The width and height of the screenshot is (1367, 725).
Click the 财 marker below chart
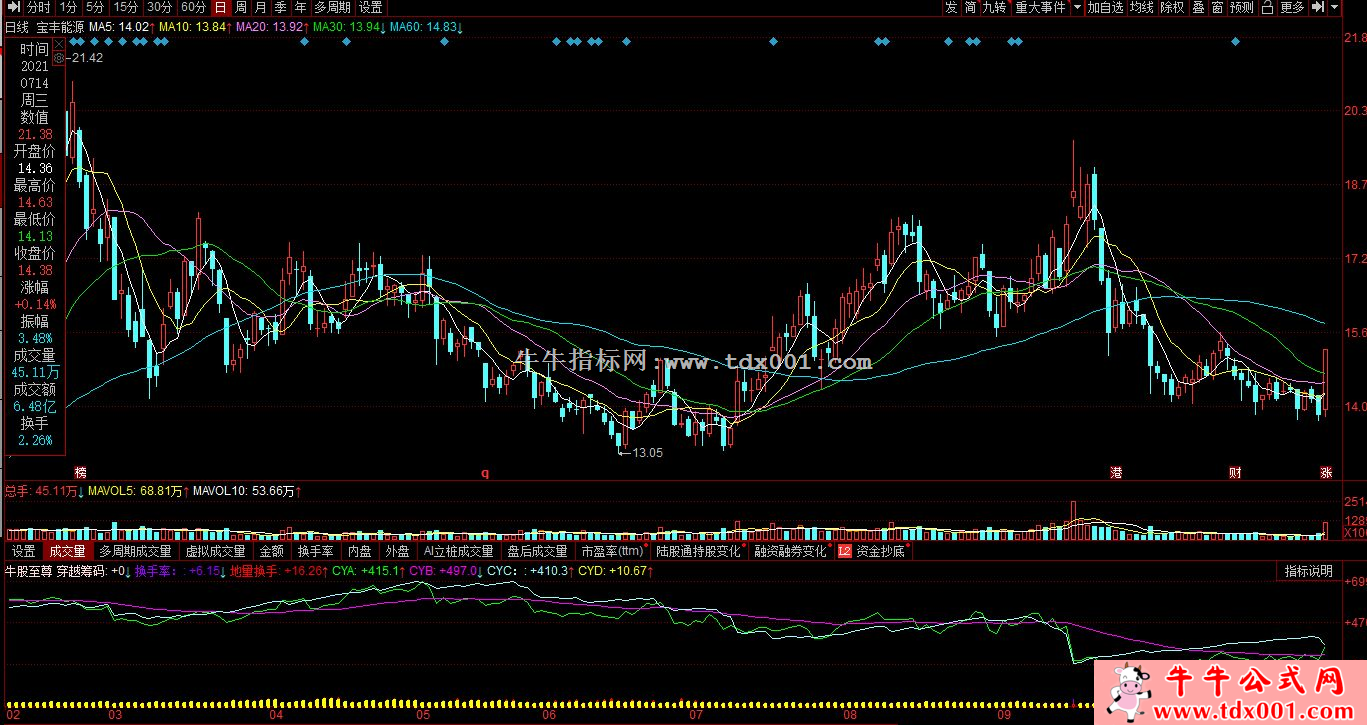[x=1235, y=472]
